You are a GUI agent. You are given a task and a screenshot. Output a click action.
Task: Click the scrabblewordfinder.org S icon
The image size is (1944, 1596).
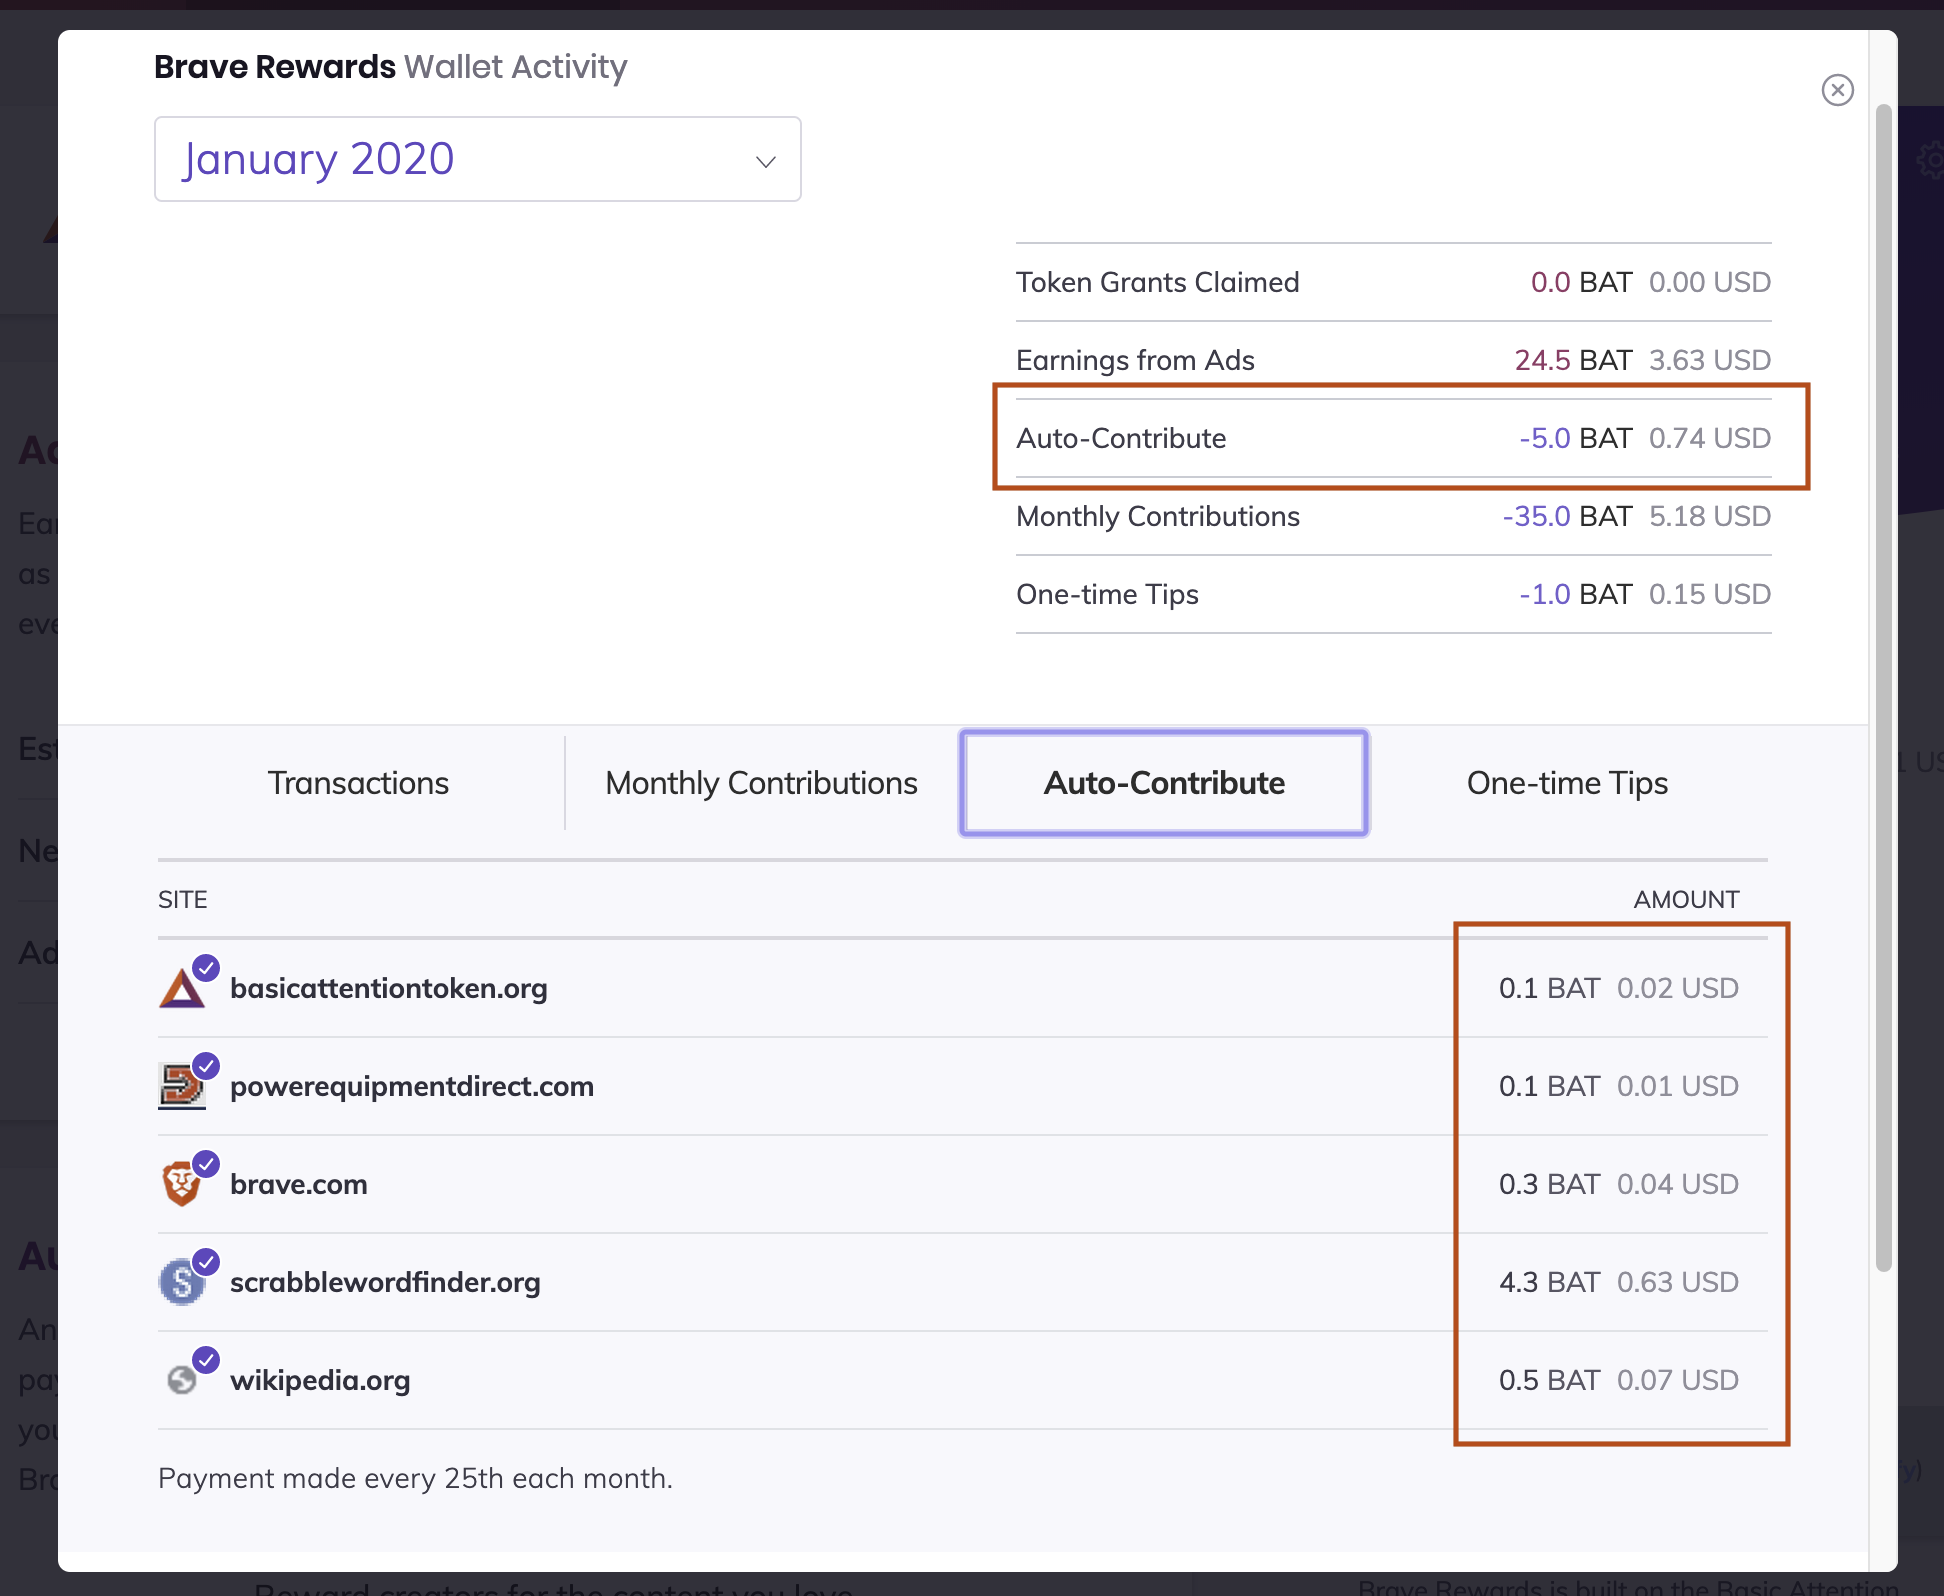(181, 1283)
